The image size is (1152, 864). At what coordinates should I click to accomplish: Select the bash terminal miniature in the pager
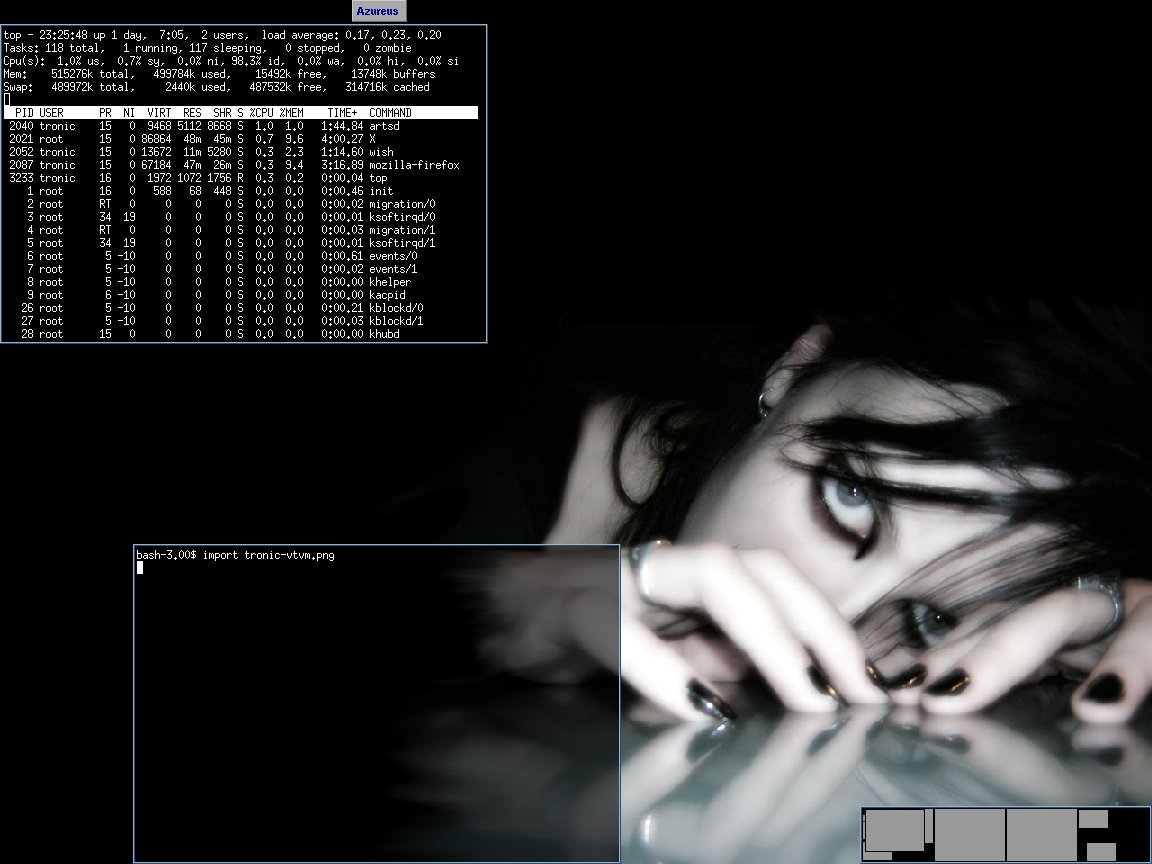1101,852
